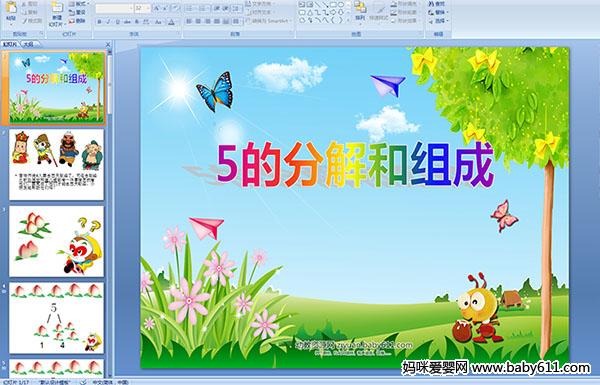Close the slide thumbnail pane

[x=108, y=44]
